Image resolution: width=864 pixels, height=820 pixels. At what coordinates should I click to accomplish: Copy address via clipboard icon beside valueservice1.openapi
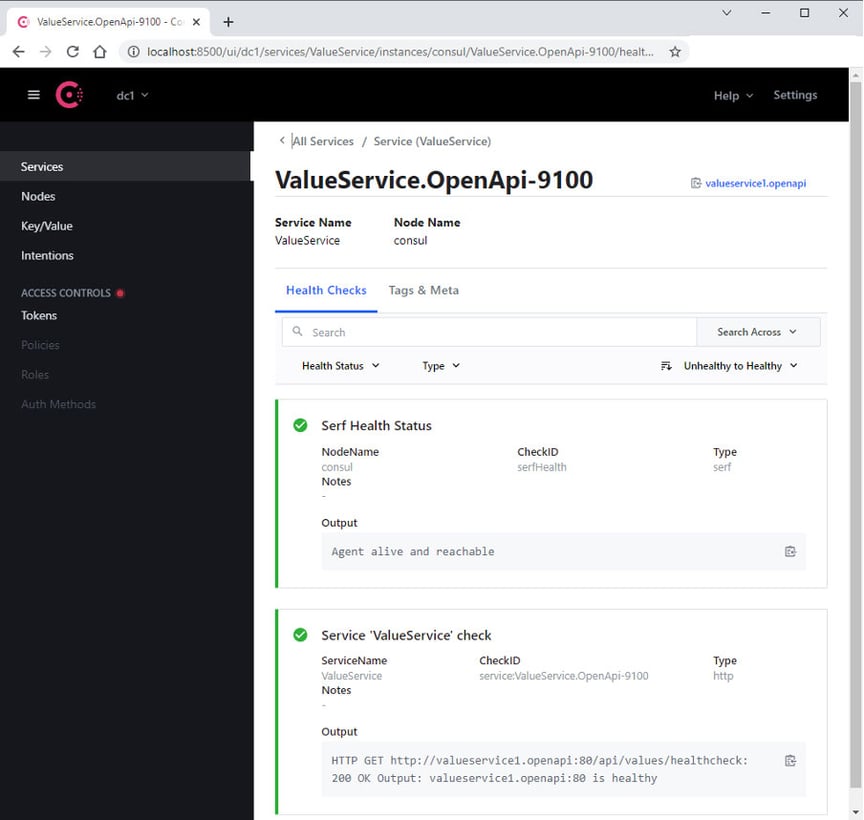[x=696, y=183]
